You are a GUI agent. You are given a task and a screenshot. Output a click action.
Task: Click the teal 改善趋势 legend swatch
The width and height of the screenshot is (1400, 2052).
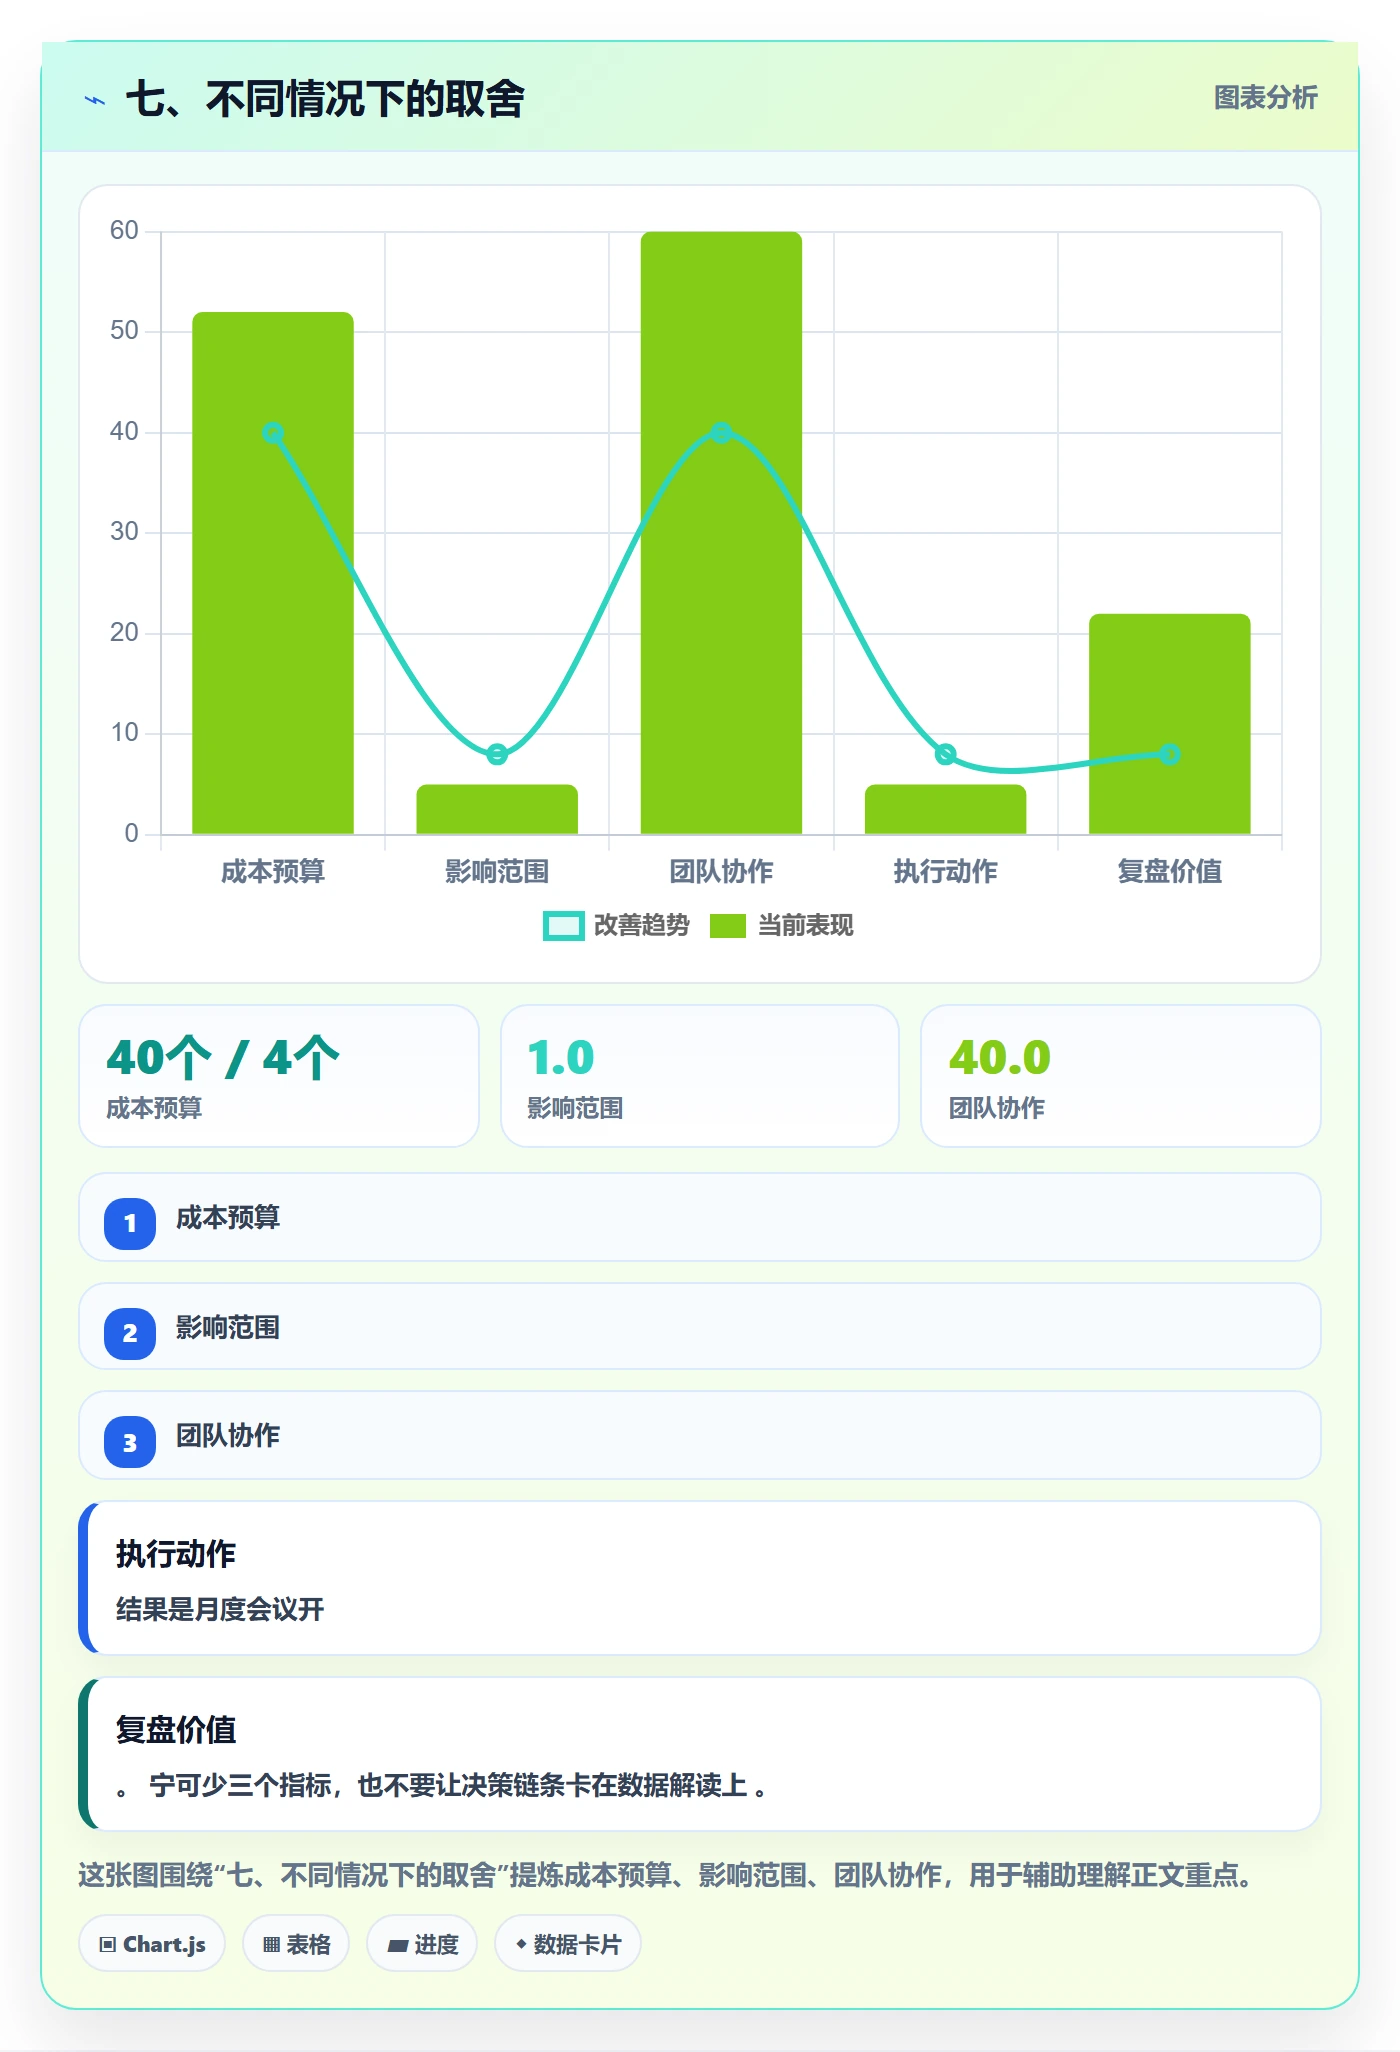coord(563,926)
